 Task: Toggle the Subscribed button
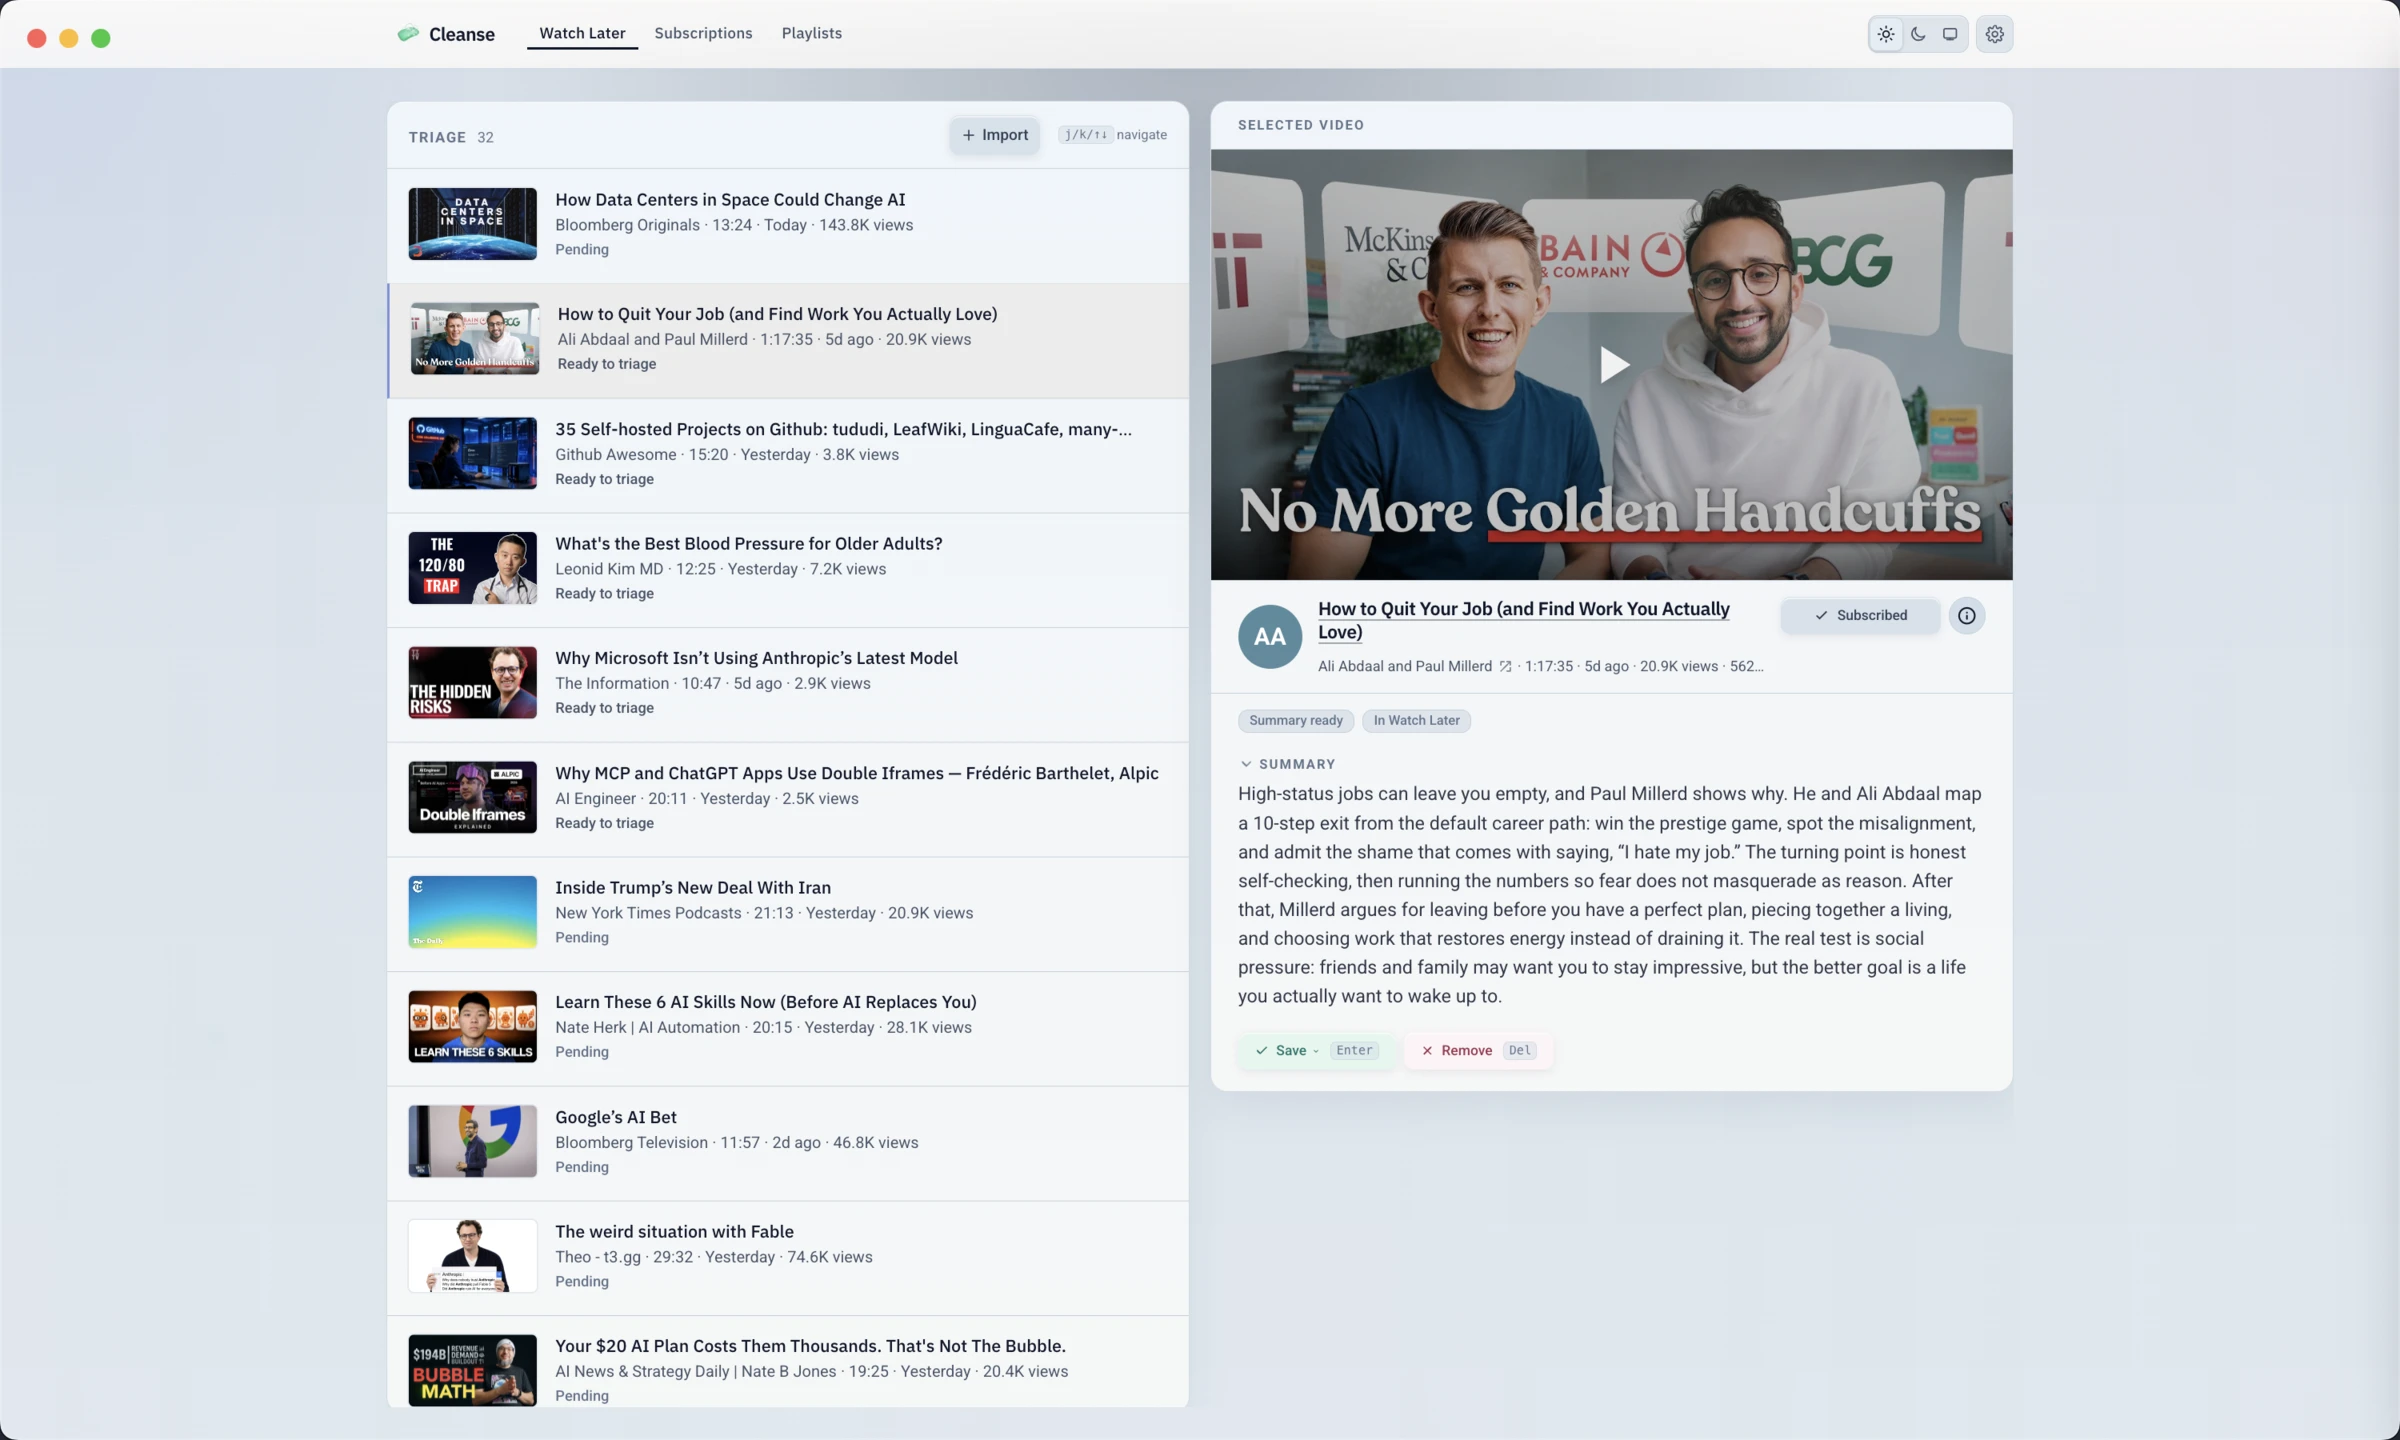1860,615
